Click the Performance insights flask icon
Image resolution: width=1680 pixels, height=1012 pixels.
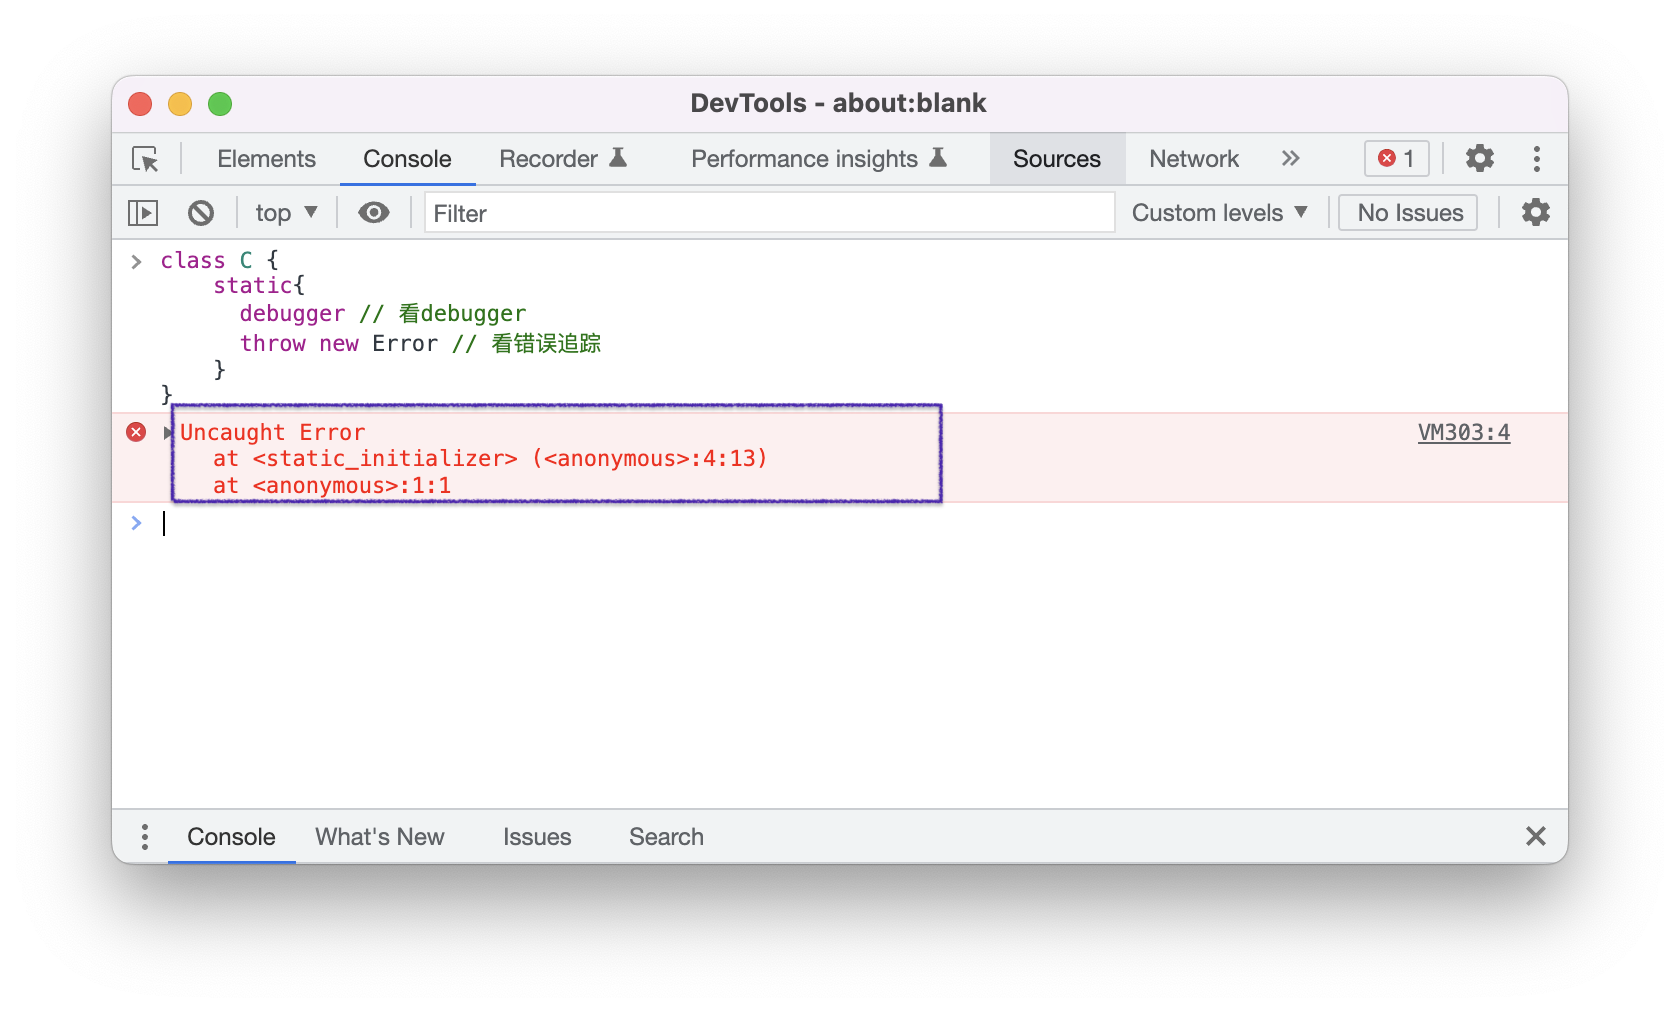938,157
